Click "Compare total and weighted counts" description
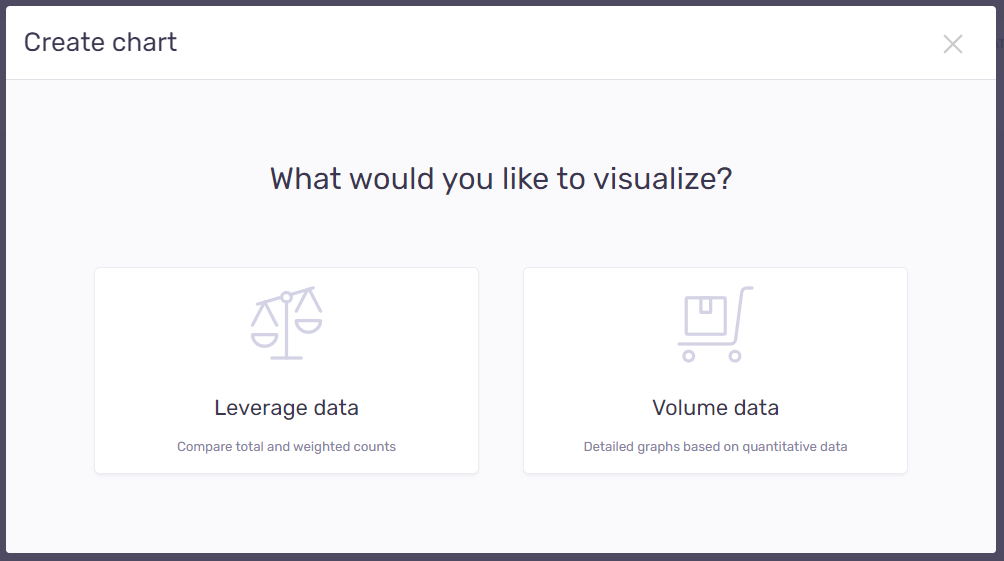Screen dimensions: 1004x561 (x=286, y=447)
